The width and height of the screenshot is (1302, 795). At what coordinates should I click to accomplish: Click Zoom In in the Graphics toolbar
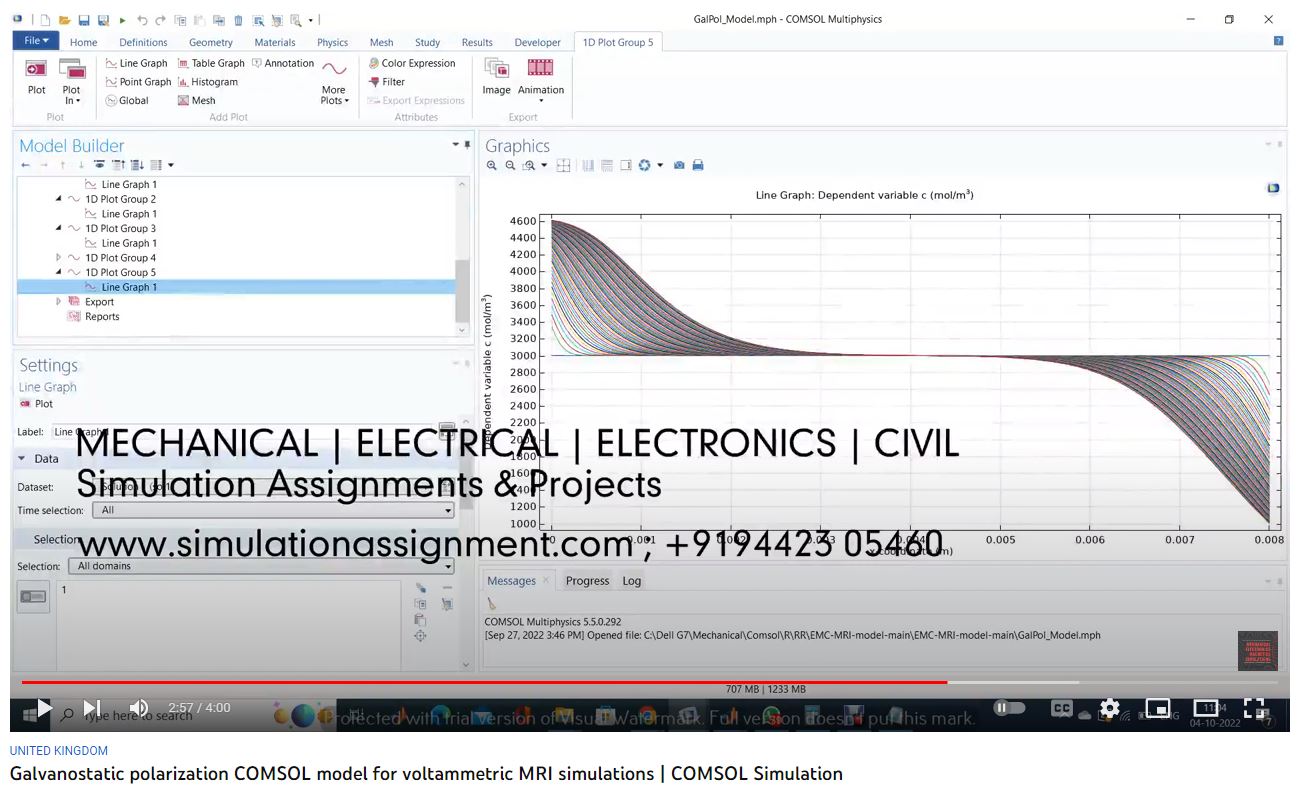[x=492, y=165]
